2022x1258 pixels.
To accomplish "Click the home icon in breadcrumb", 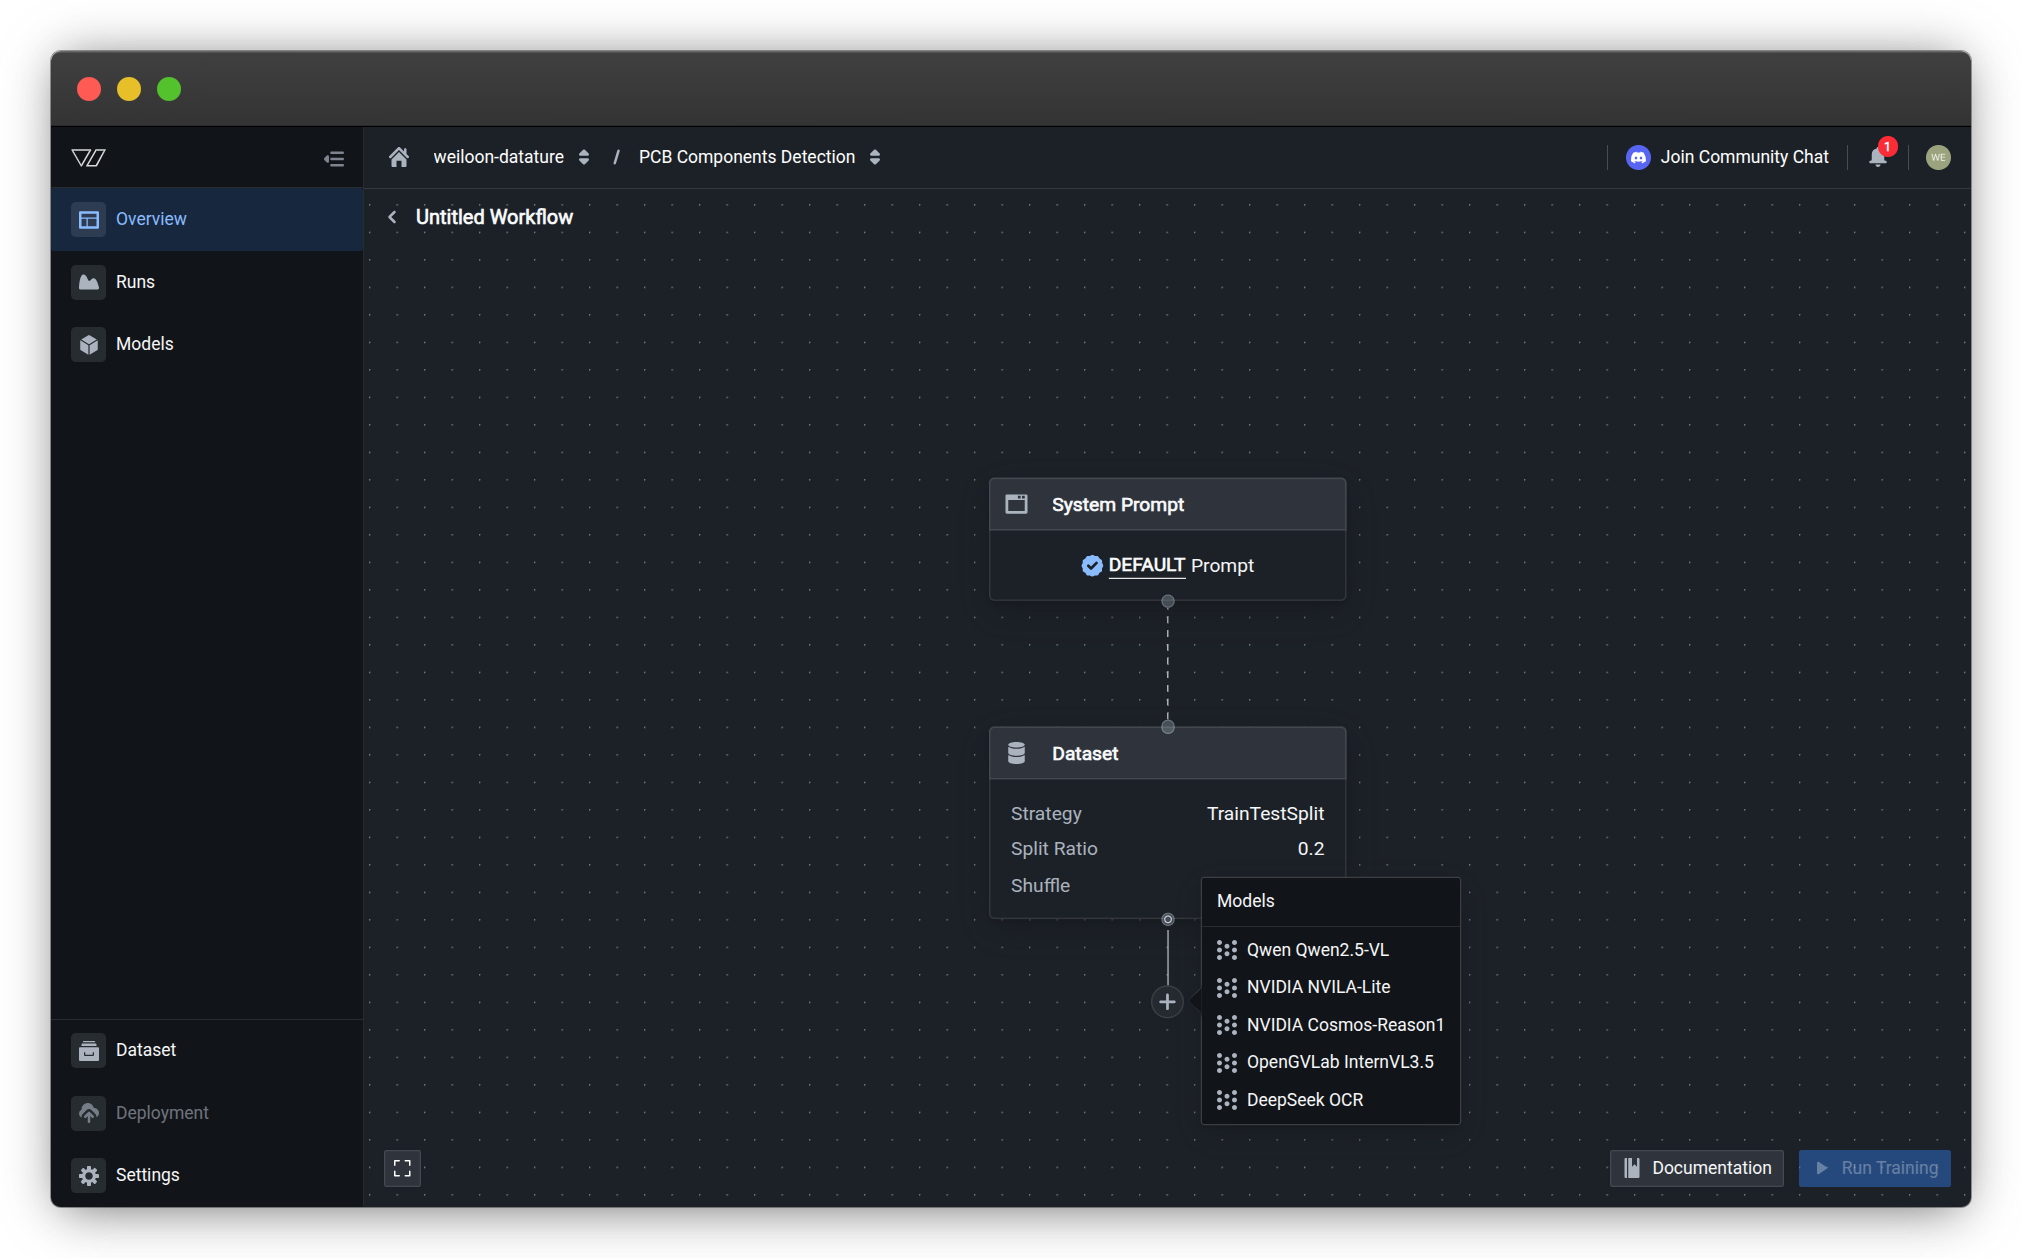I will (x=399, y=157).
